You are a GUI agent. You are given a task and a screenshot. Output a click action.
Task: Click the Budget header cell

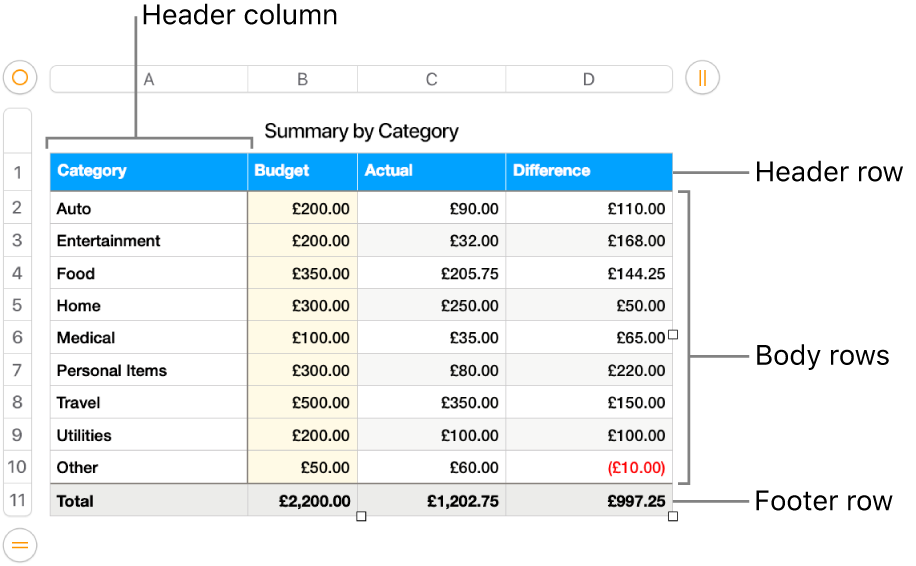(302, 171)
